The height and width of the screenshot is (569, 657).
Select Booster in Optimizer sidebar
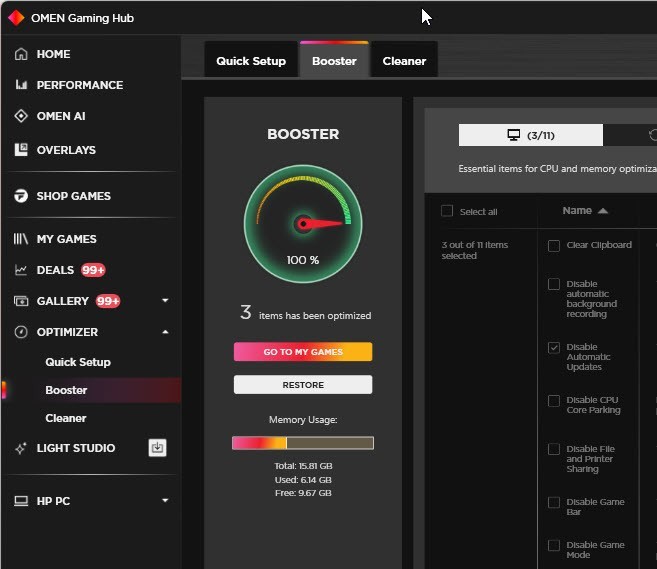pos(66,390)
